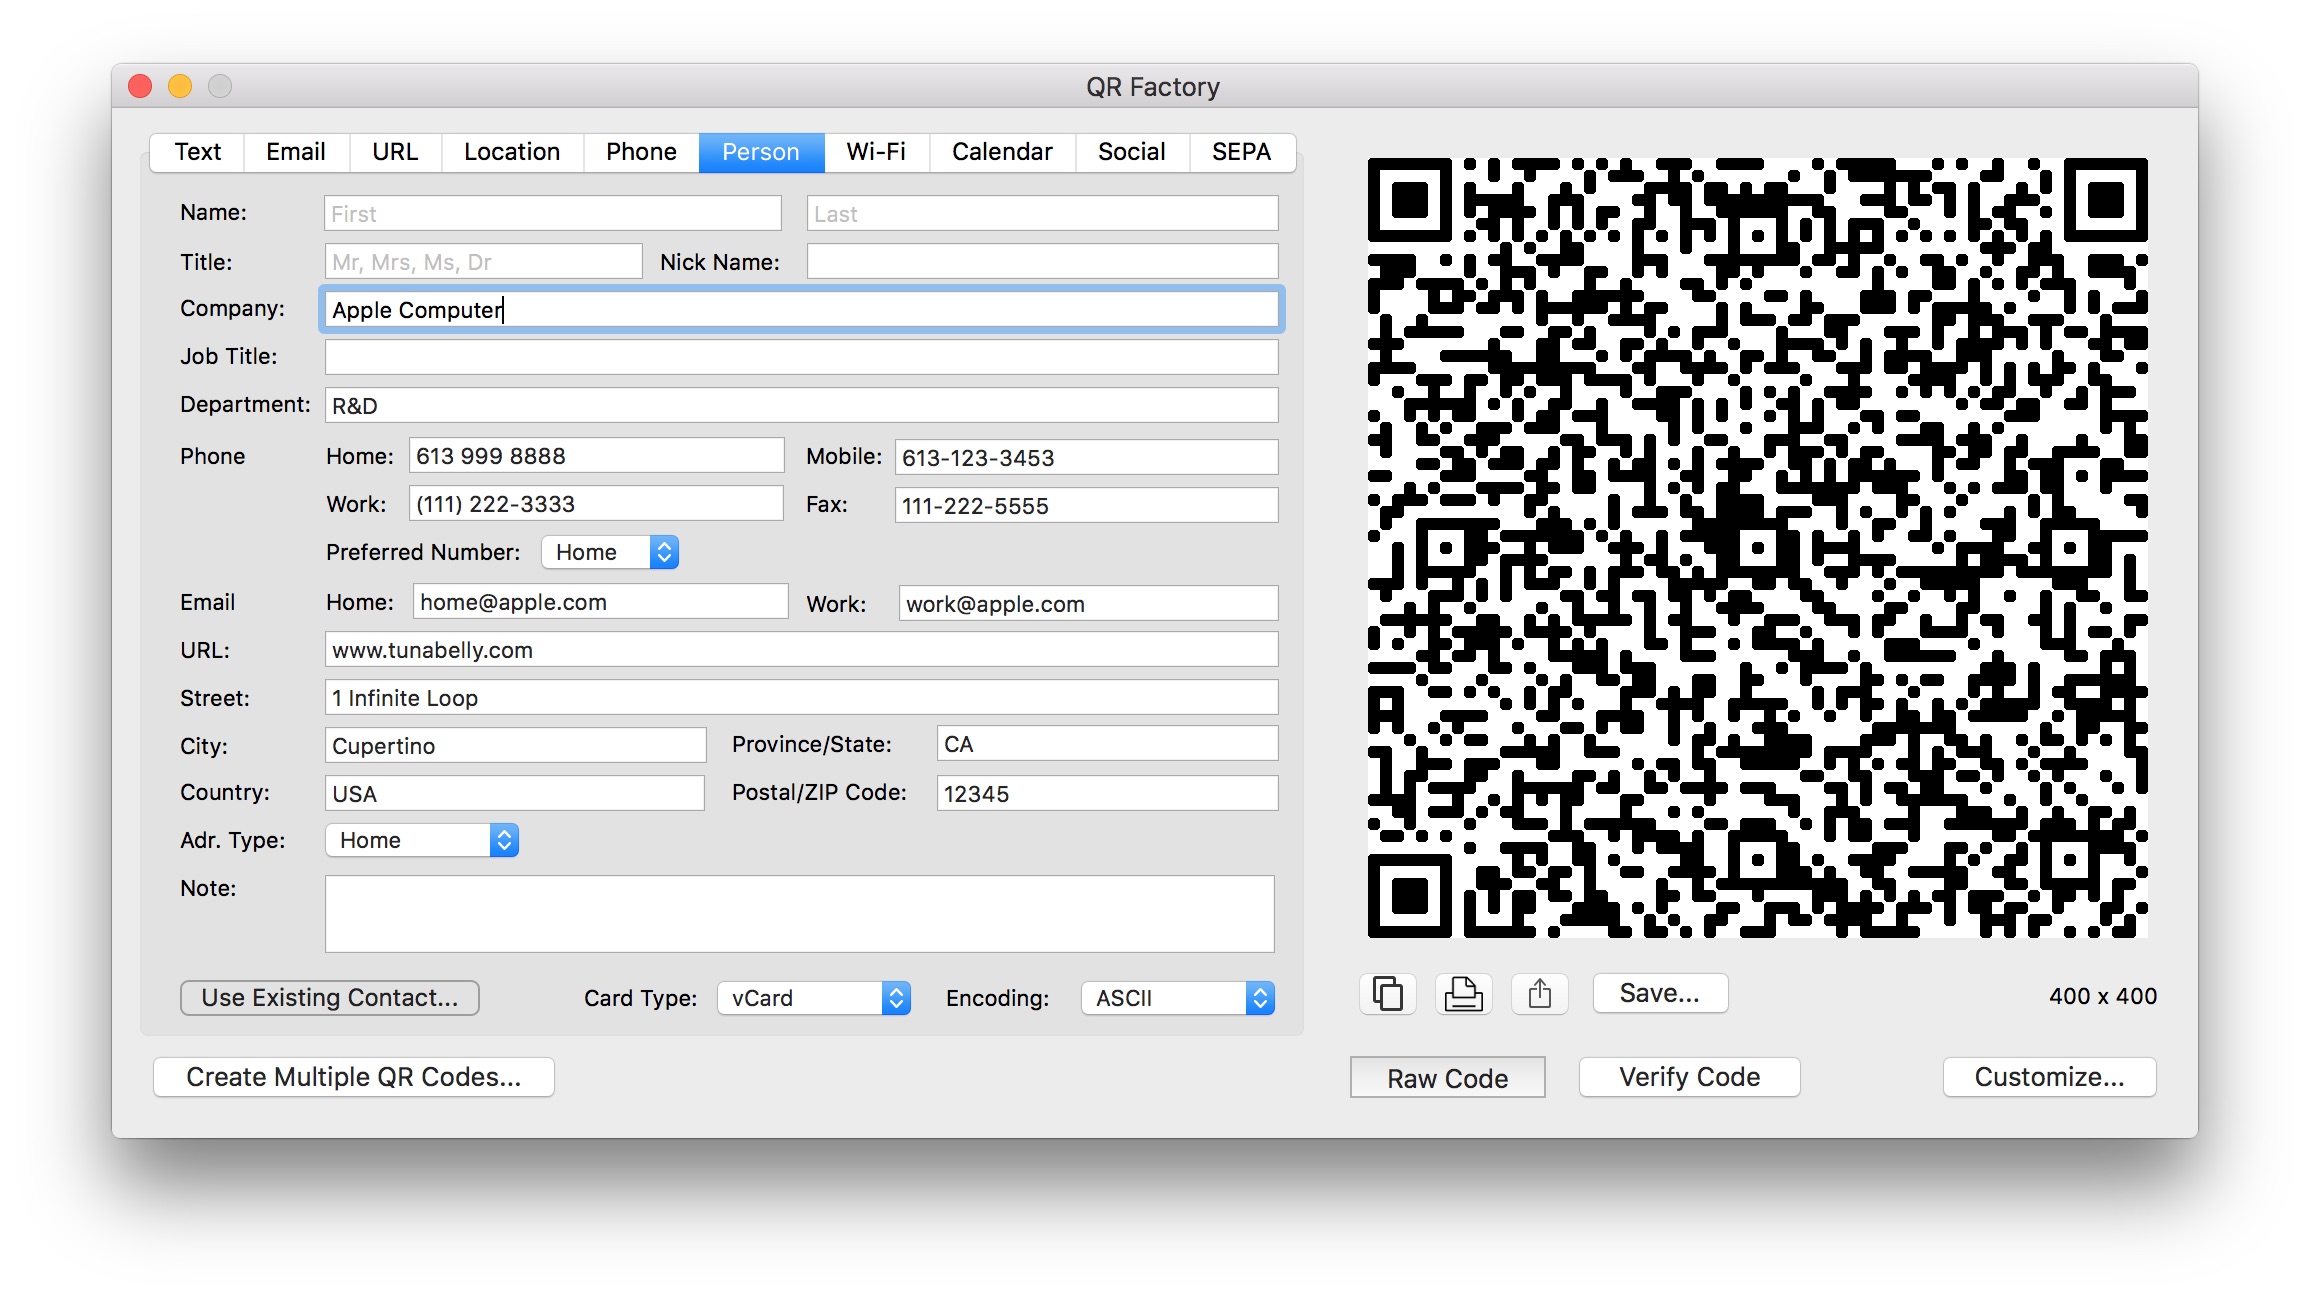
Task: Click the City field
Action: click(516, 745)
